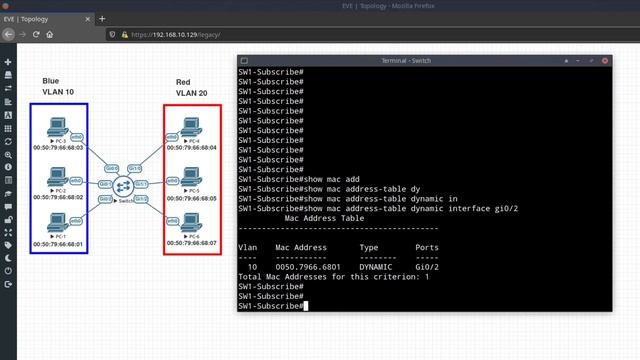Click the terminal cursor at last prompt
This screenshot has width=640, height=360.
[x=306, y=306]
